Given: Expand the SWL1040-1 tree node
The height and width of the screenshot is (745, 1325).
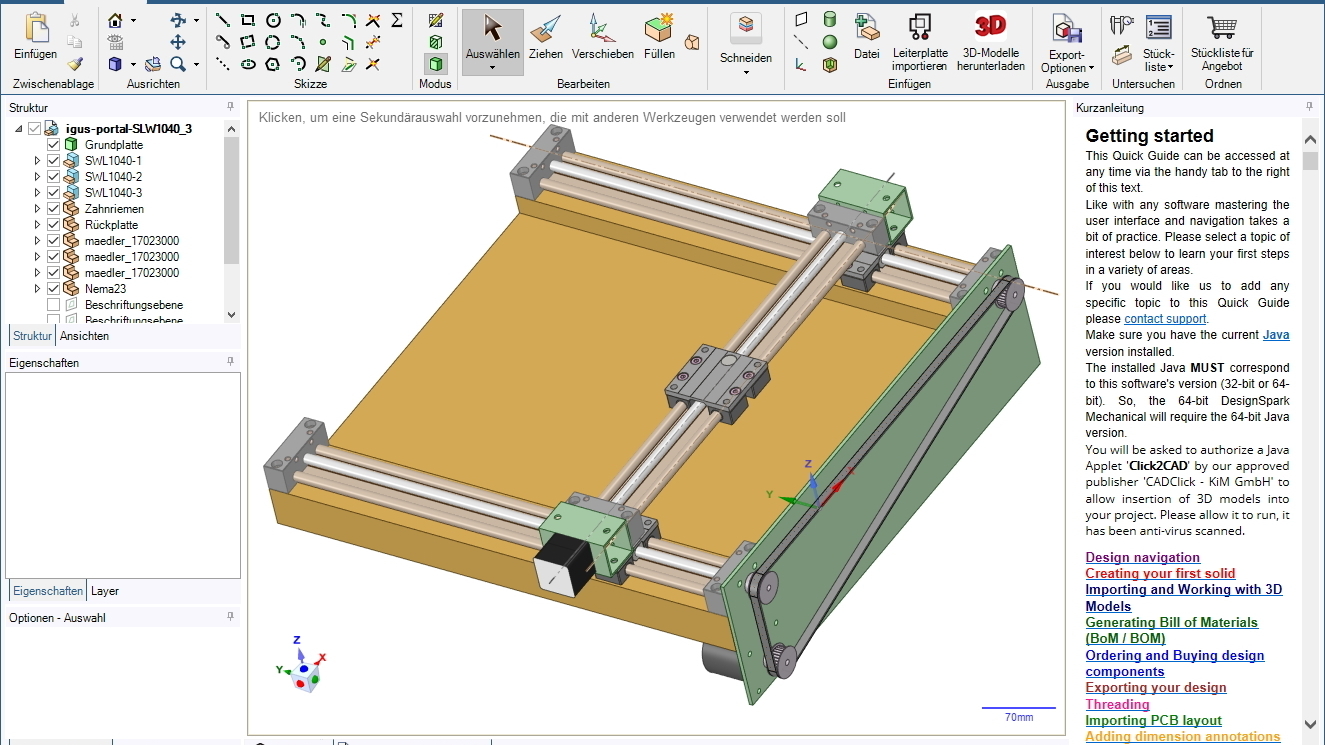Looking at the screenshot, I should (38, 161).
